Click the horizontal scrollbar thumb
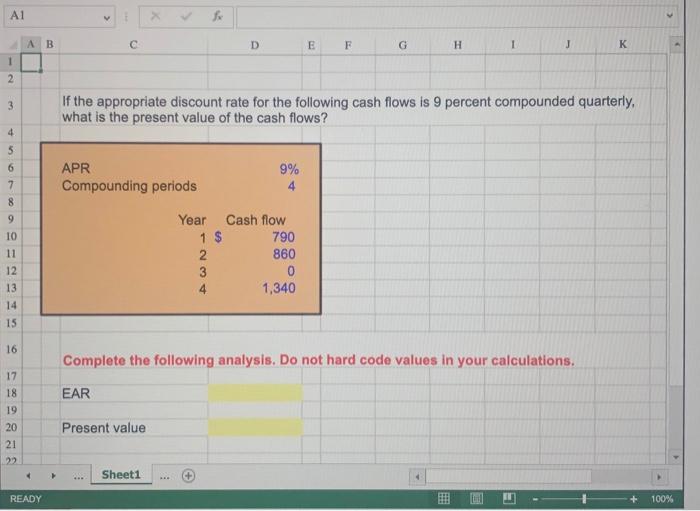This screenshot has width=700, height=511. coord(508,477)
